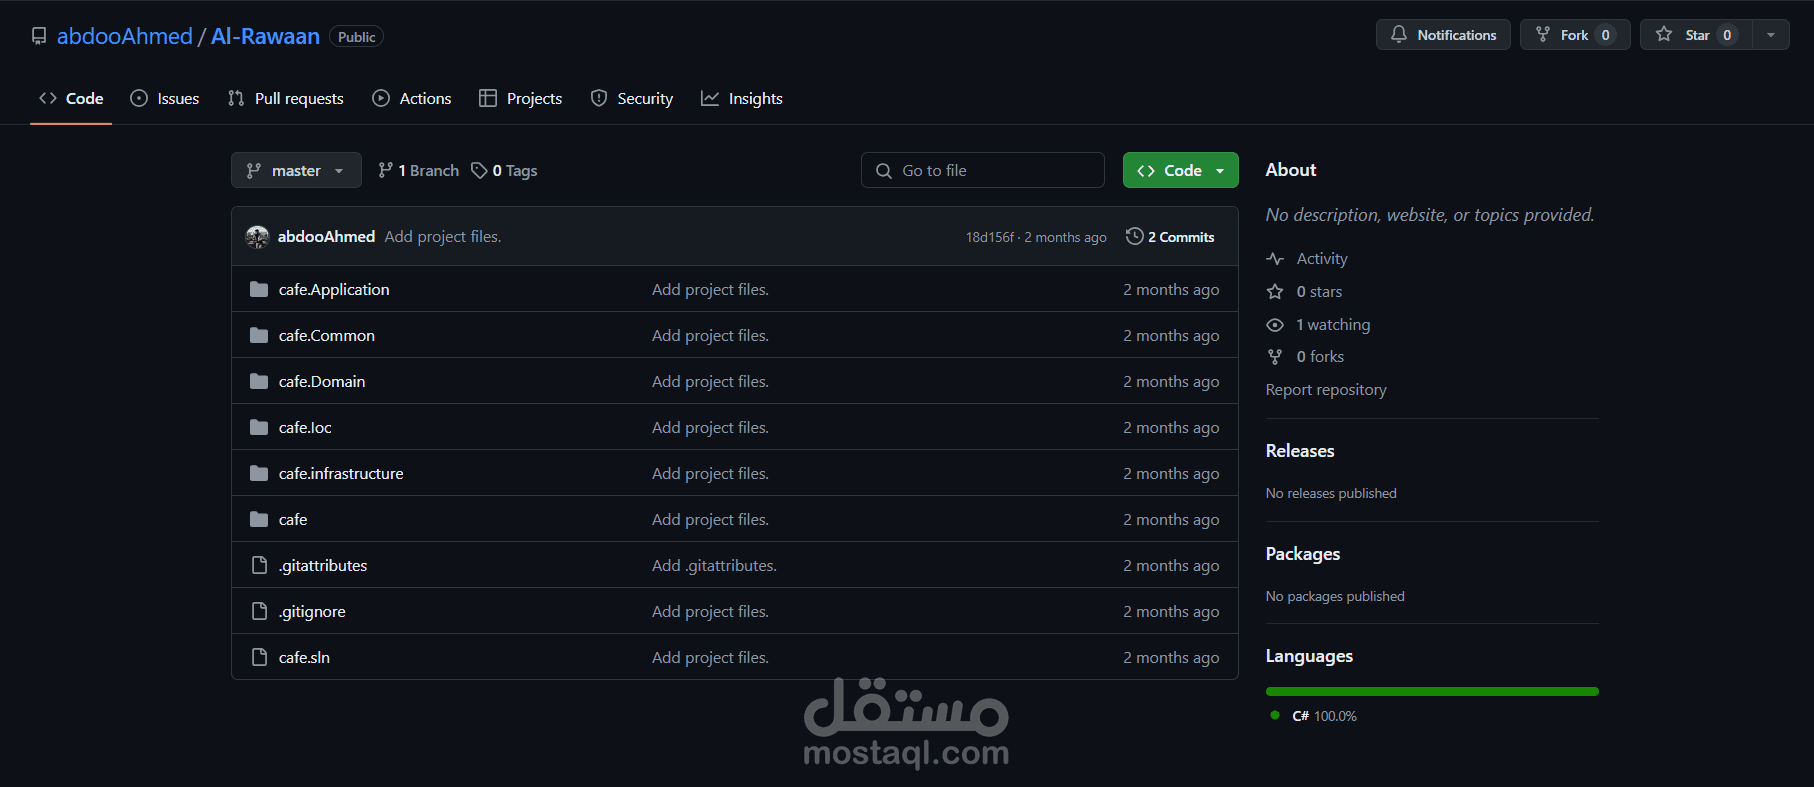1814x787 pixels.
Task: Click the eye icon next to 1 watching
Action: [1275, 325]
